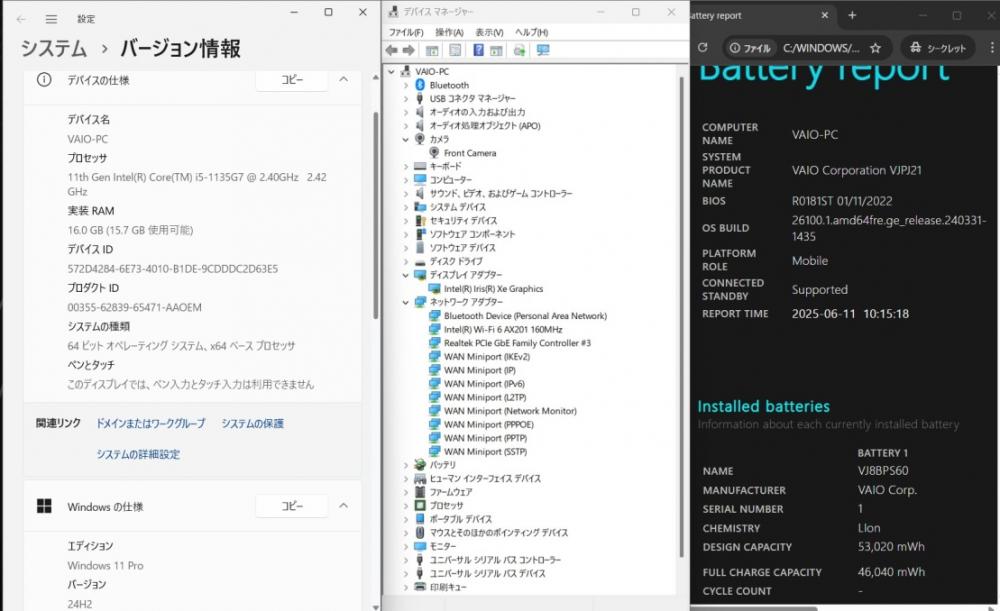Reload the battery report page

(703, 47)
